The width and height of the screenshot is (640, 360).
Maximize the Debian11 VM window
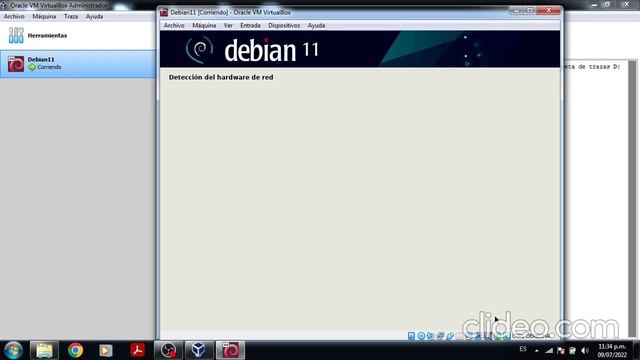click(x=530, y=11)
